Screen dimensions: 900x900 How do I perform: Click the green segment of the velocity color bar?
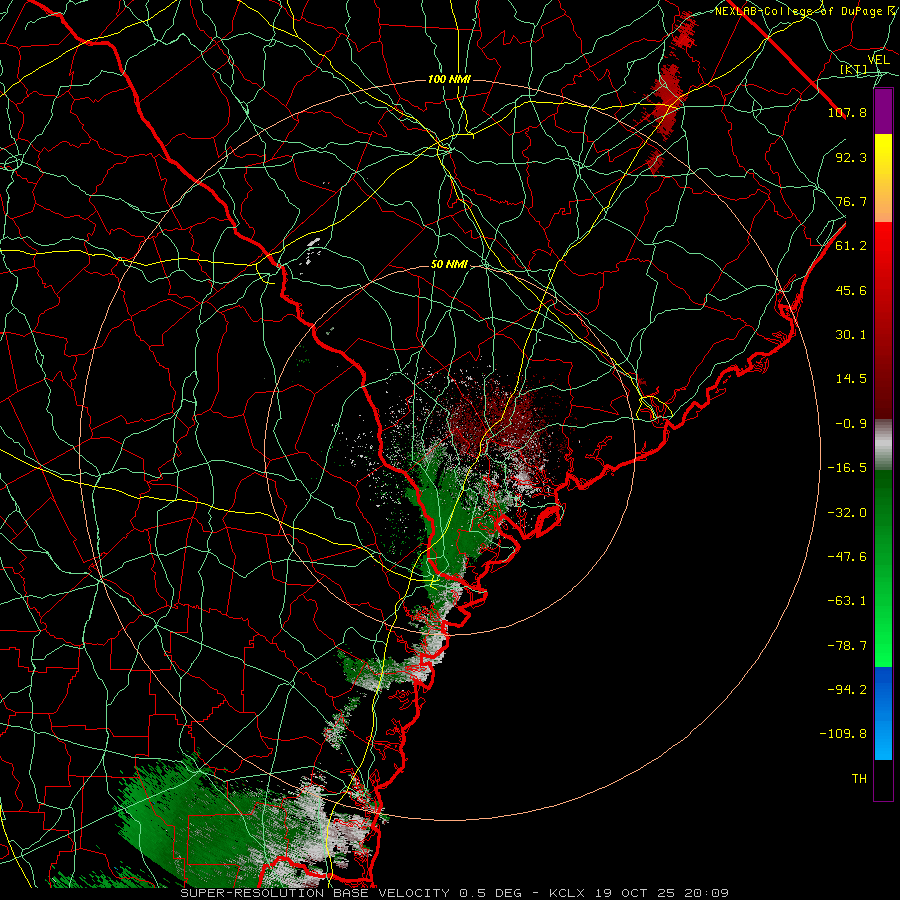pos(883,568)
